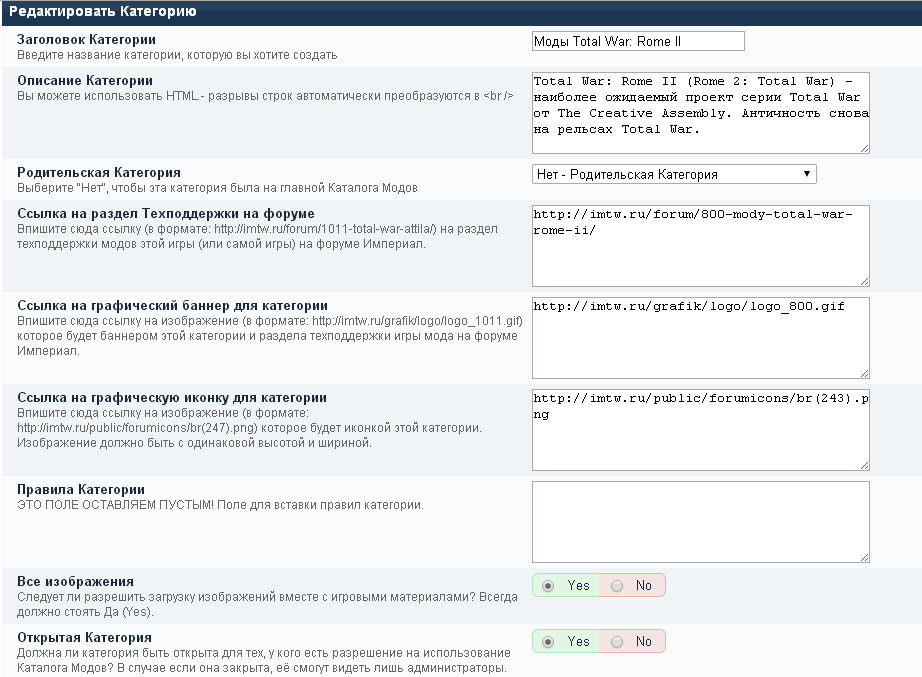Click the "Правила Категории" label
The height and width of the screenshot is (677, 922).
81,489
